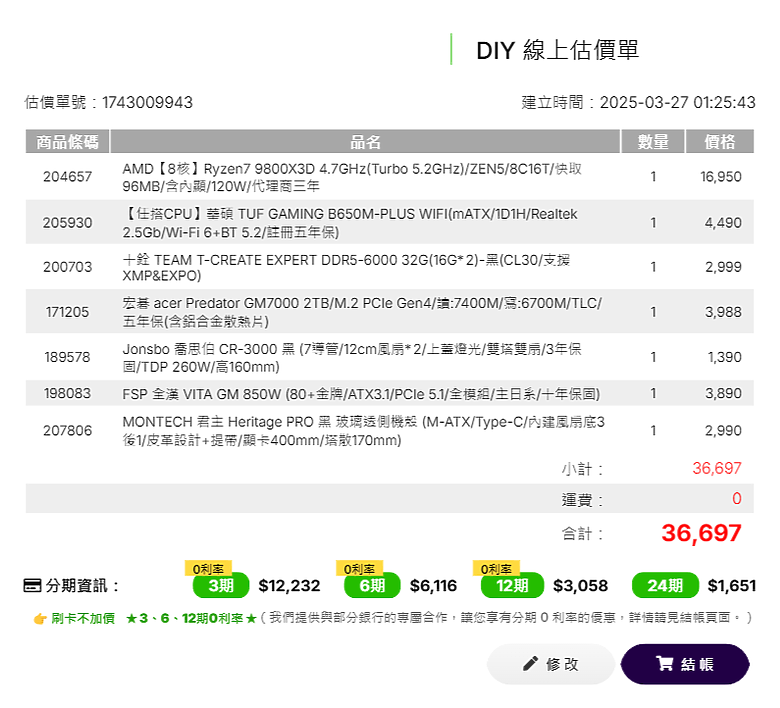This screenshot has height=708, width=780.
Task: Click the 修改 edit button
Action: coord(551,664)
